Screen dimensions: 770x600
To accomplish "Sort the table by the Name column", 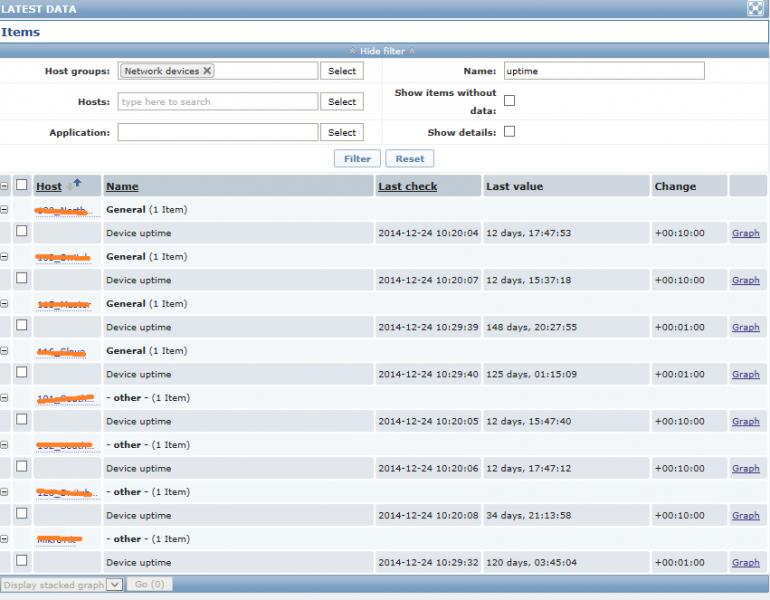I will pos(122,187).
